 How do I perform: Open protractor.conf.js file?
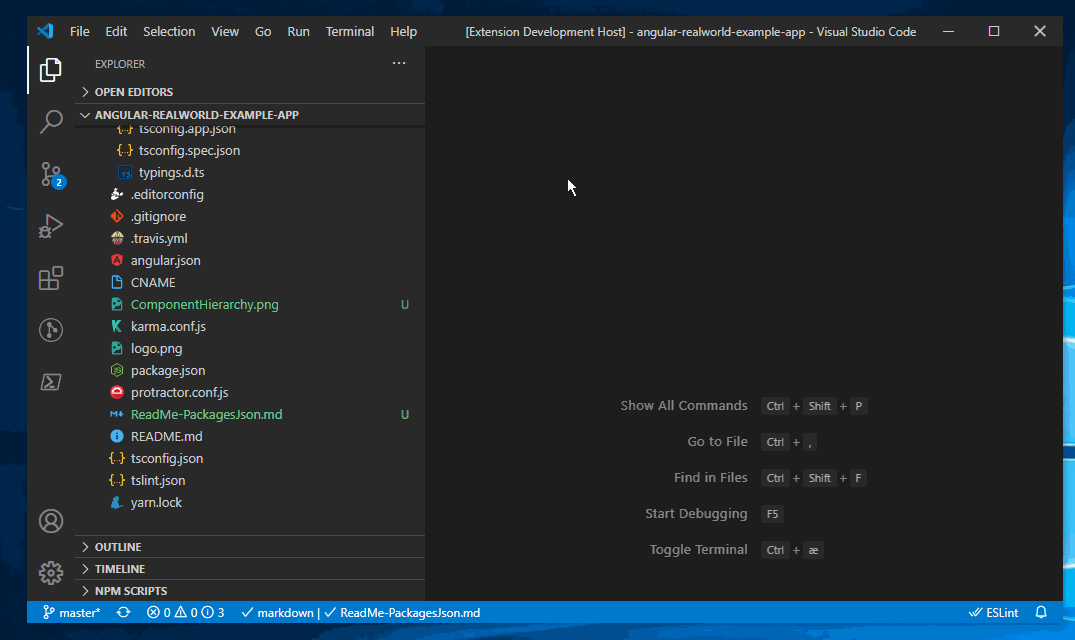tap(250, 392)
